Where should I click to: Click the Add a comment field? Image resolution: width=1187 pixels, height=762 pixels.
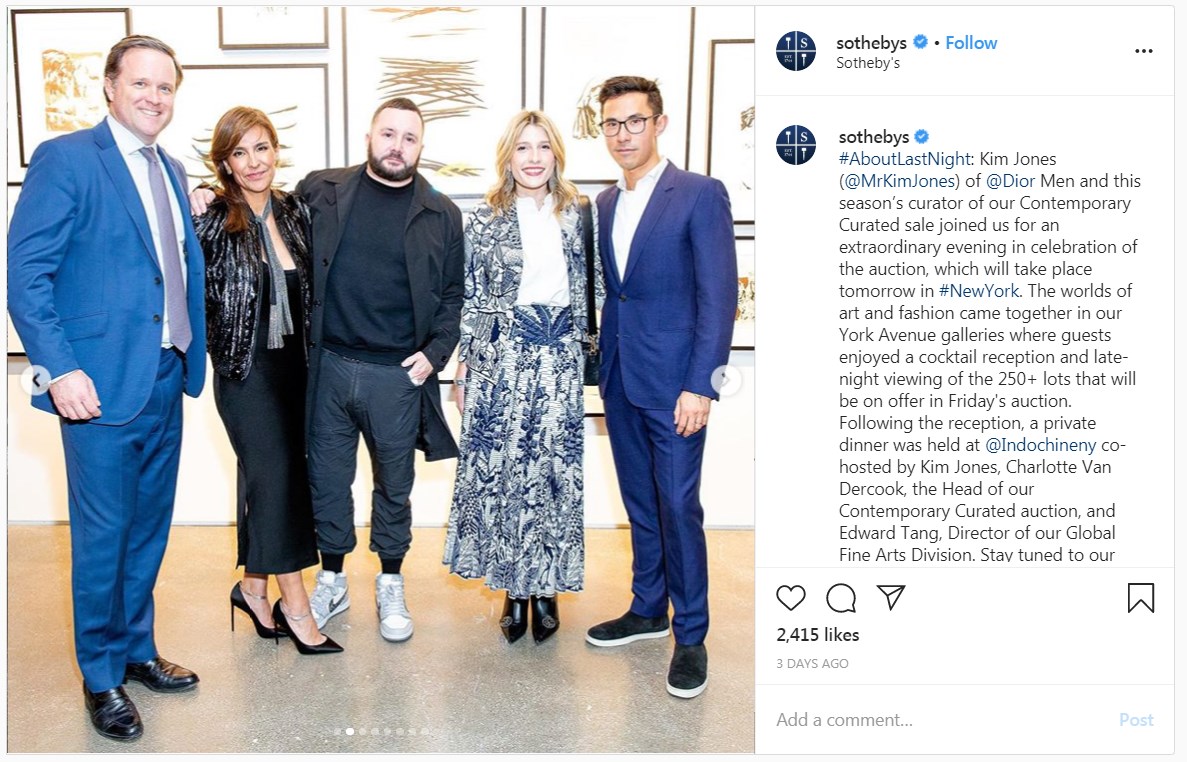(x=939, y=720)
